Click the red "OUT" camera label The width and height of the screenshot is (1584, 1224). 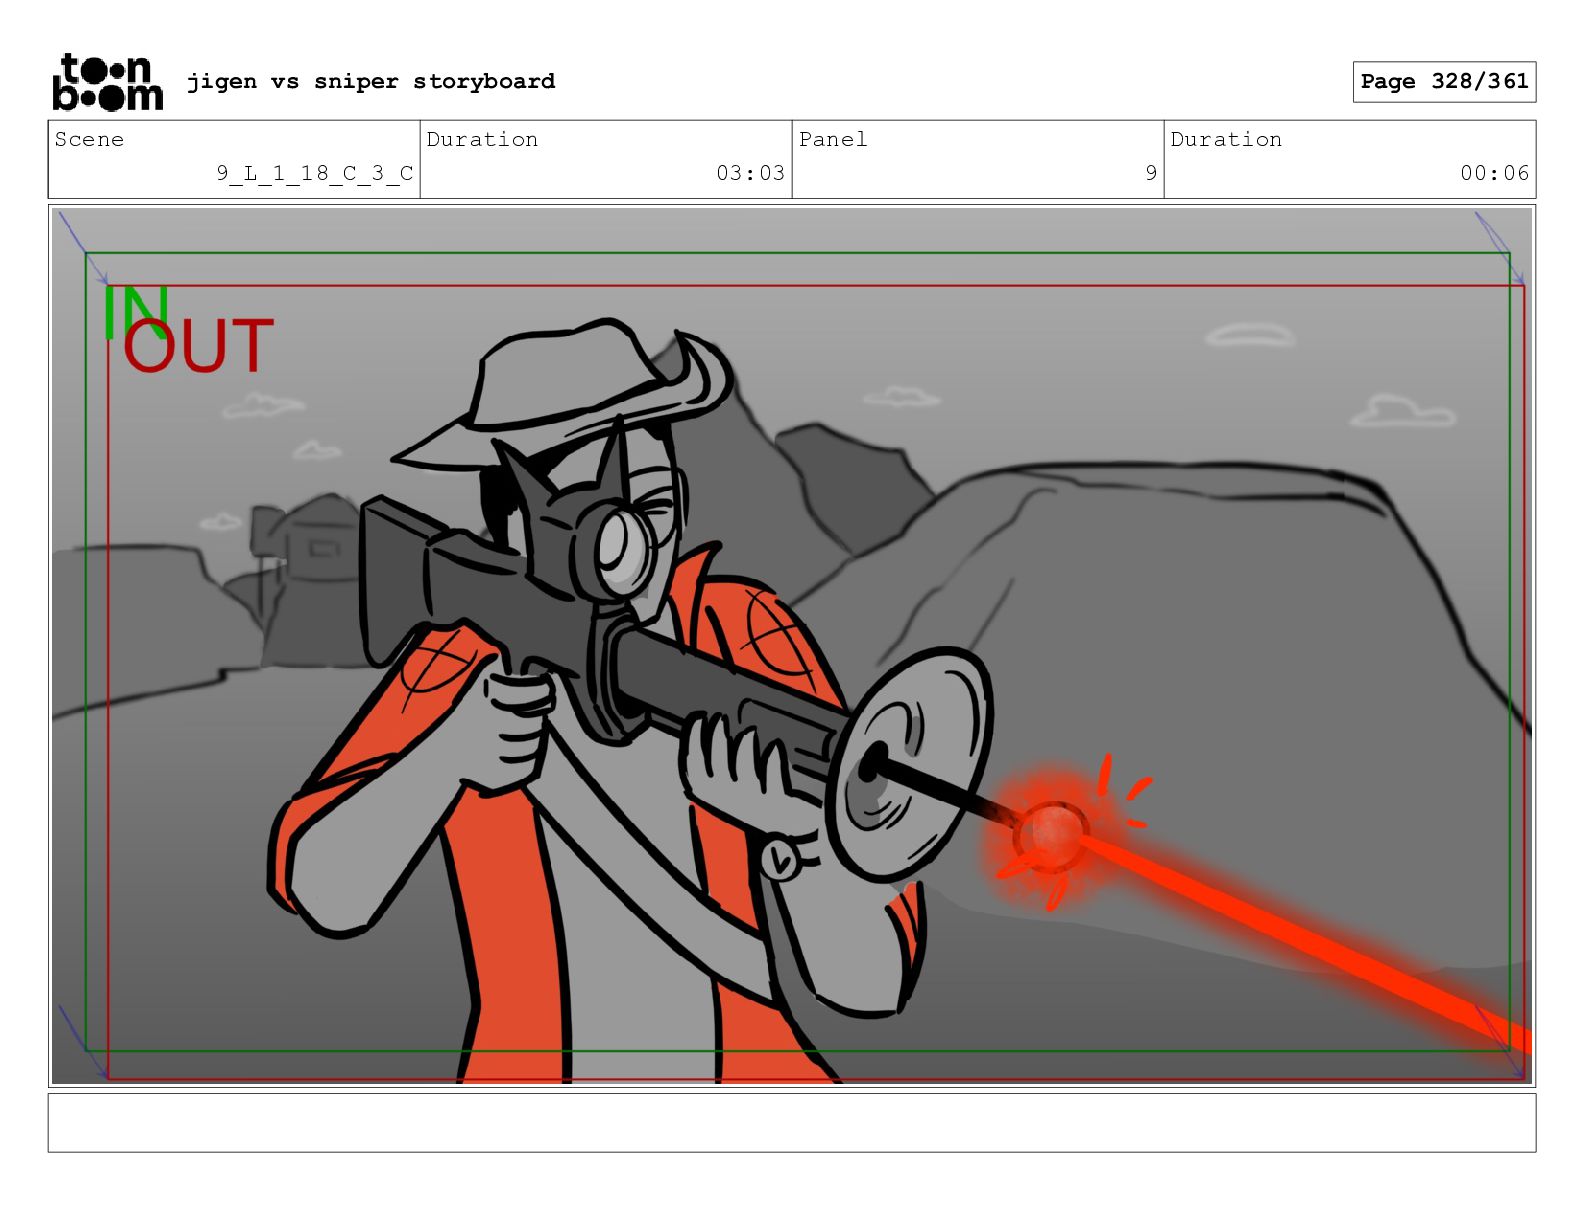click(x=199, y=345)
